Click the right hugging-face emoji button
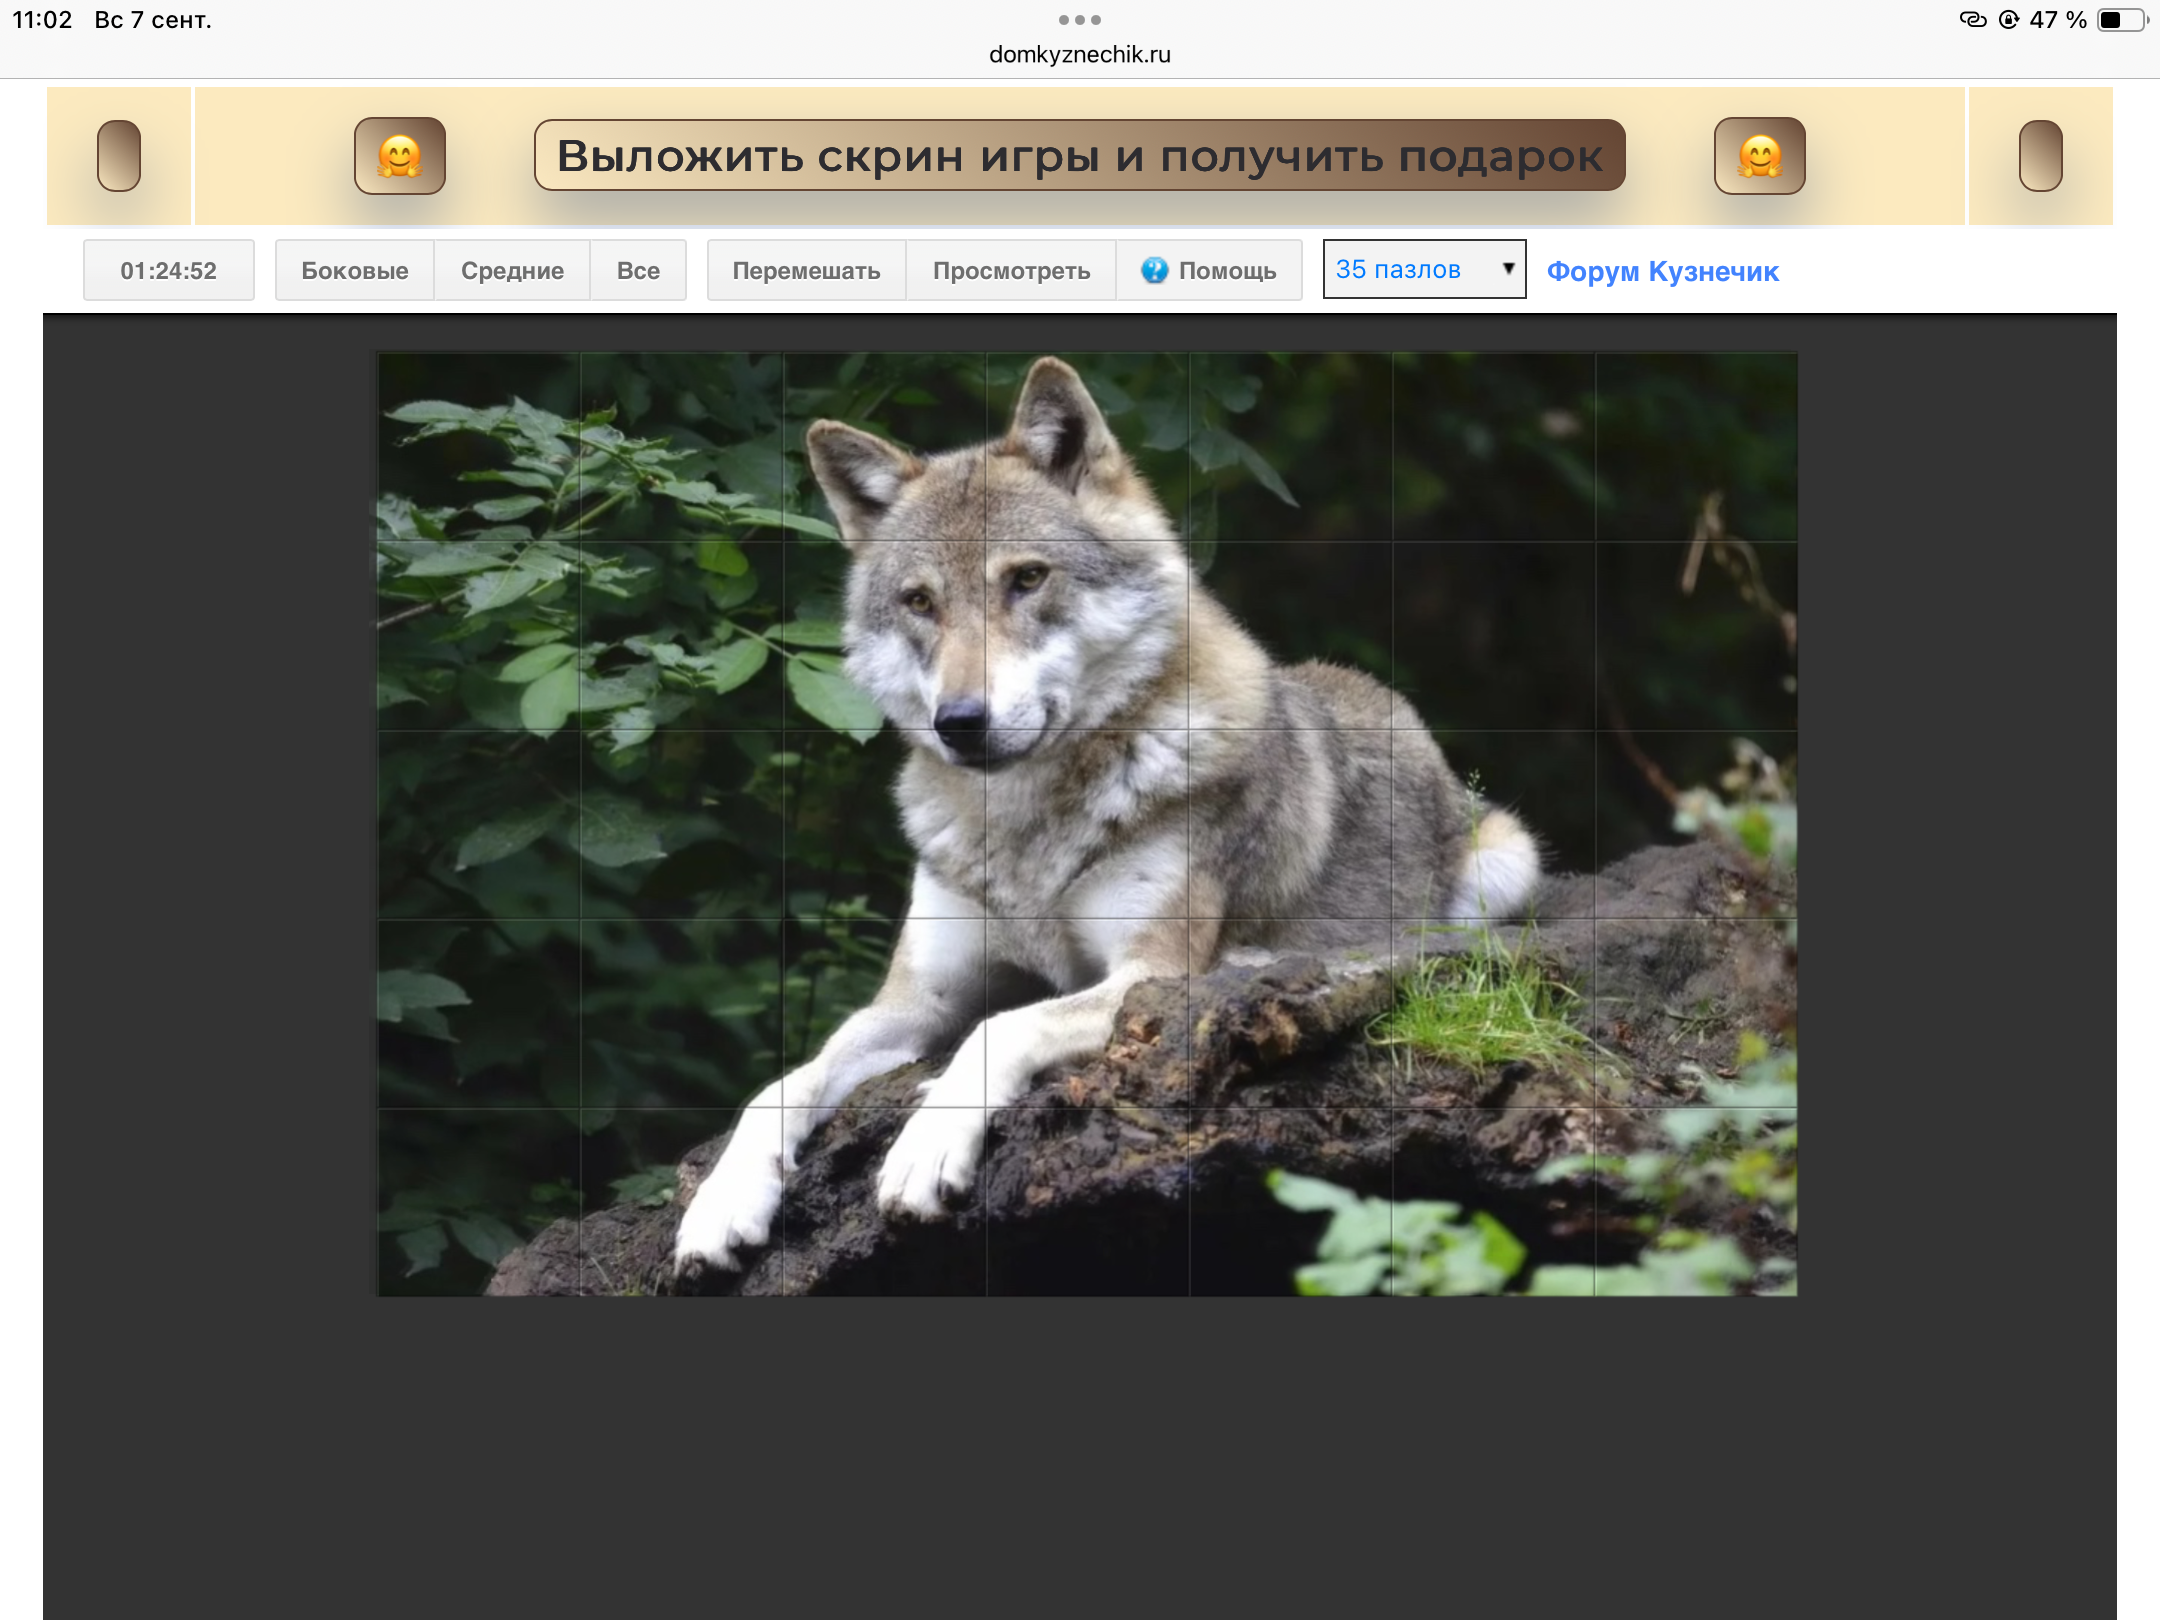2160x1620 pixels. 1759,156
